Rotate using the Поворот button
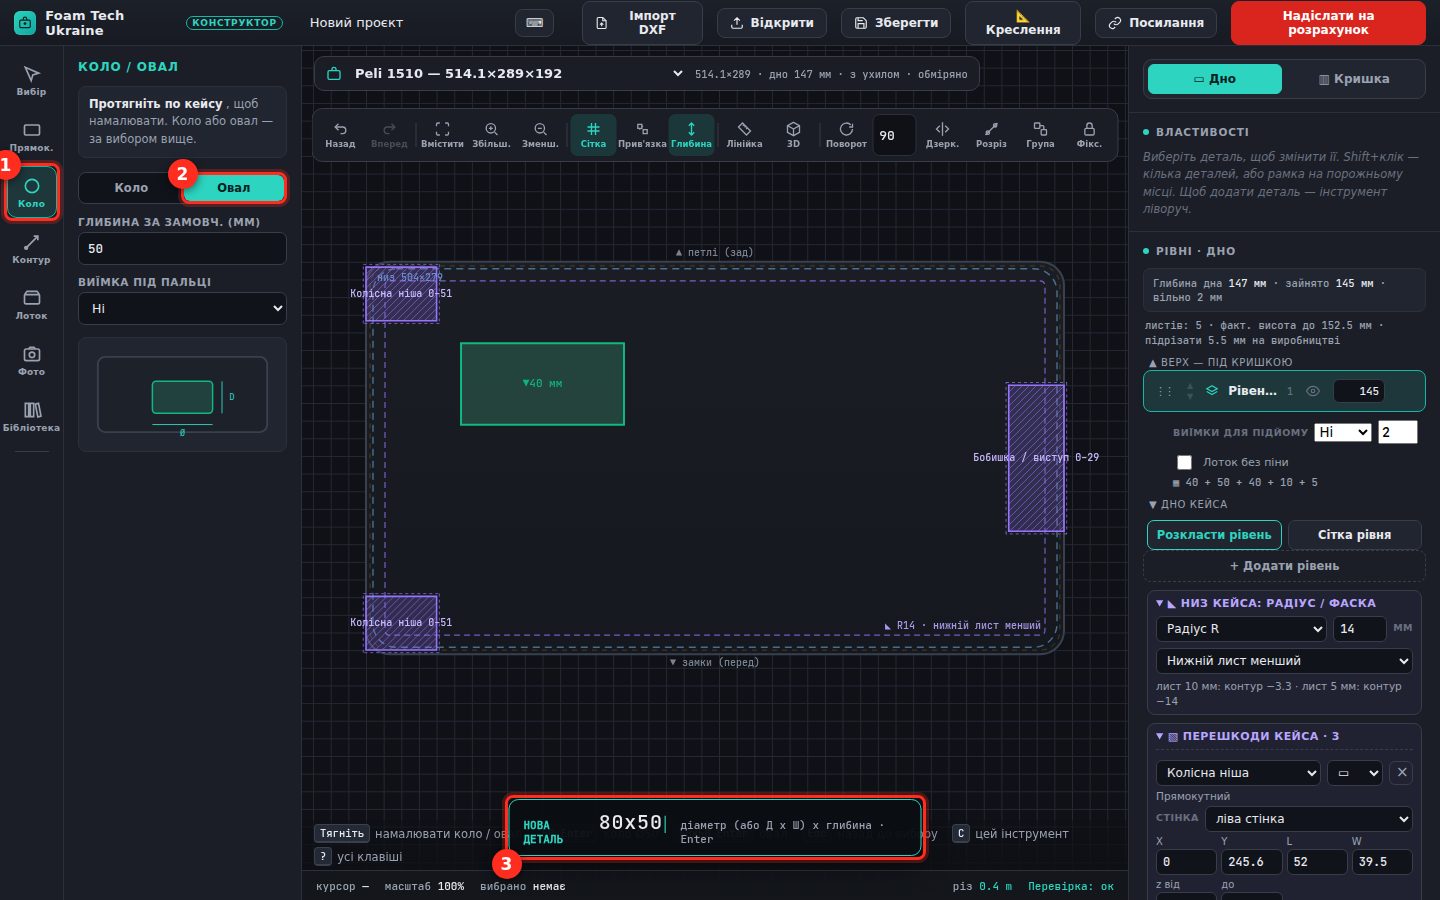Viewport: 1440px width, 900px height. (846, 135)
